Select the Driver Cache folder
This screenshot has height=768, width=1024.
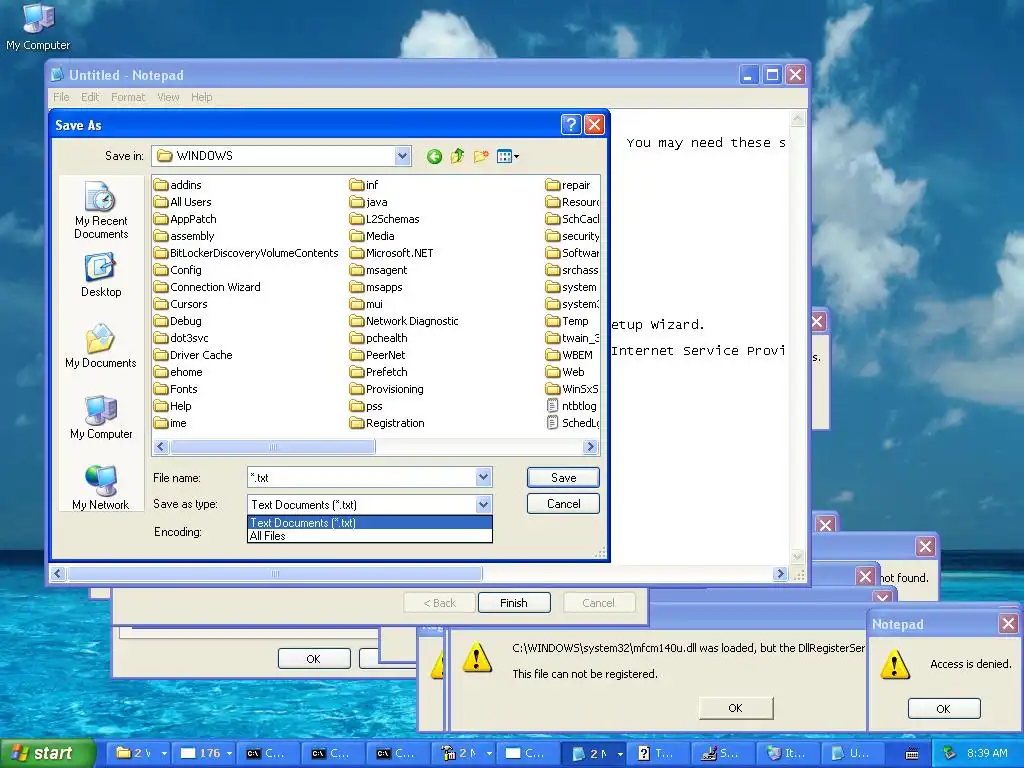193,355
